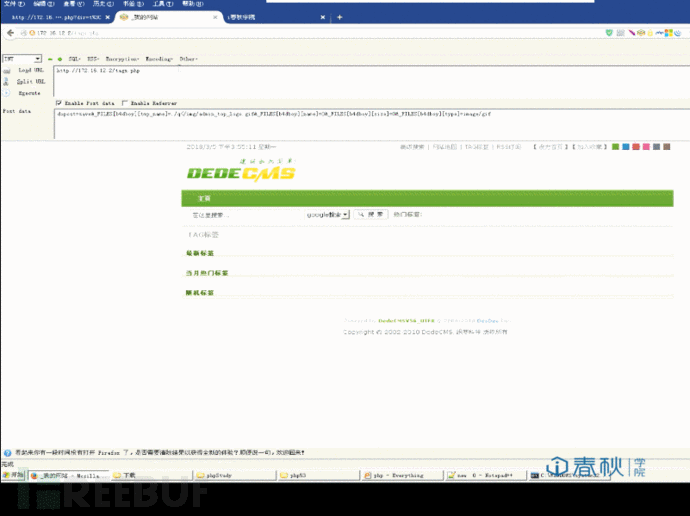Switch to phpStudy taskbar window
The width and height of the screenshot is (690, 516).
[235, 476]
